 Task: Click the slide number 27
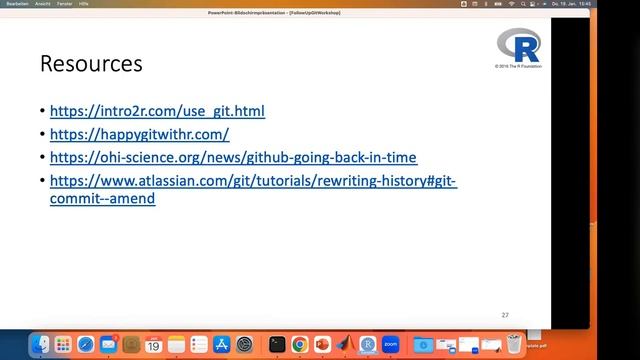(x=505, y=315)
